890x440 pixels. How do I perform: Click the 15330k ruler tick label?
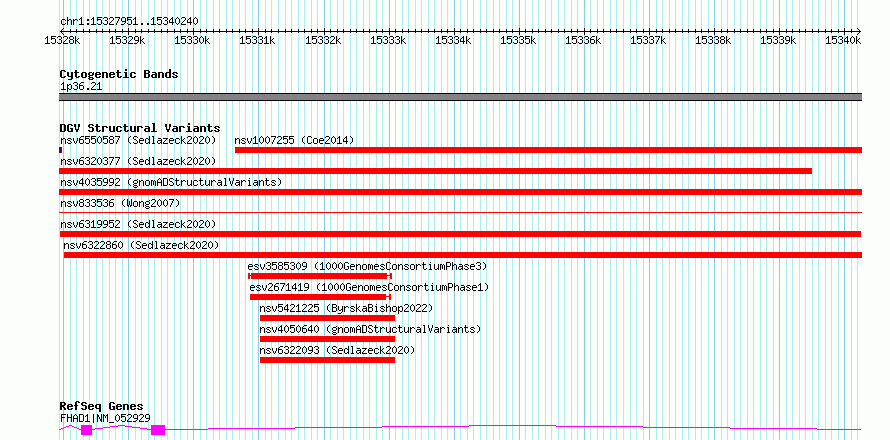(x=192, y=40)
